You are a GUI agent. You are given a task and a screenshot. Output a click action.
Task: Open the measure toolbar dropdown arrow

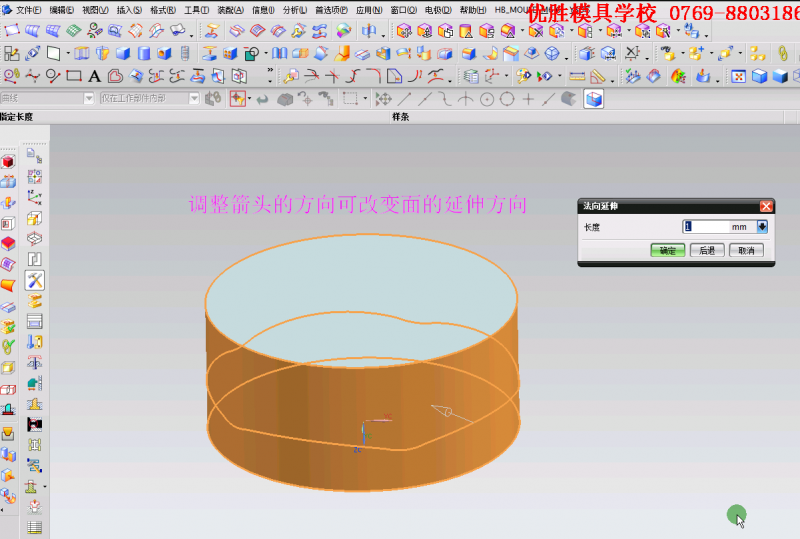point(612,80)
